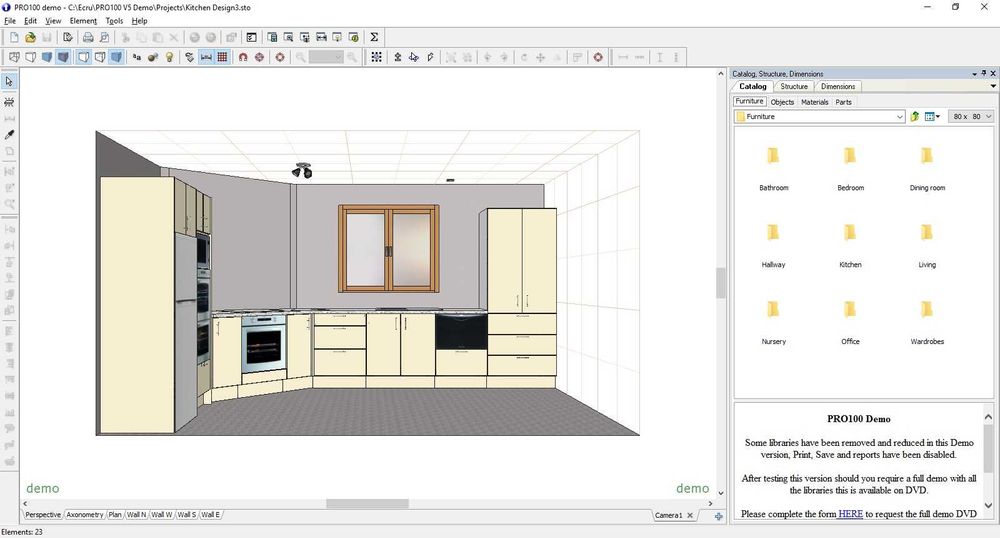Click the red magnet snap icon
1000x538 pixels.
pos(243,57)
